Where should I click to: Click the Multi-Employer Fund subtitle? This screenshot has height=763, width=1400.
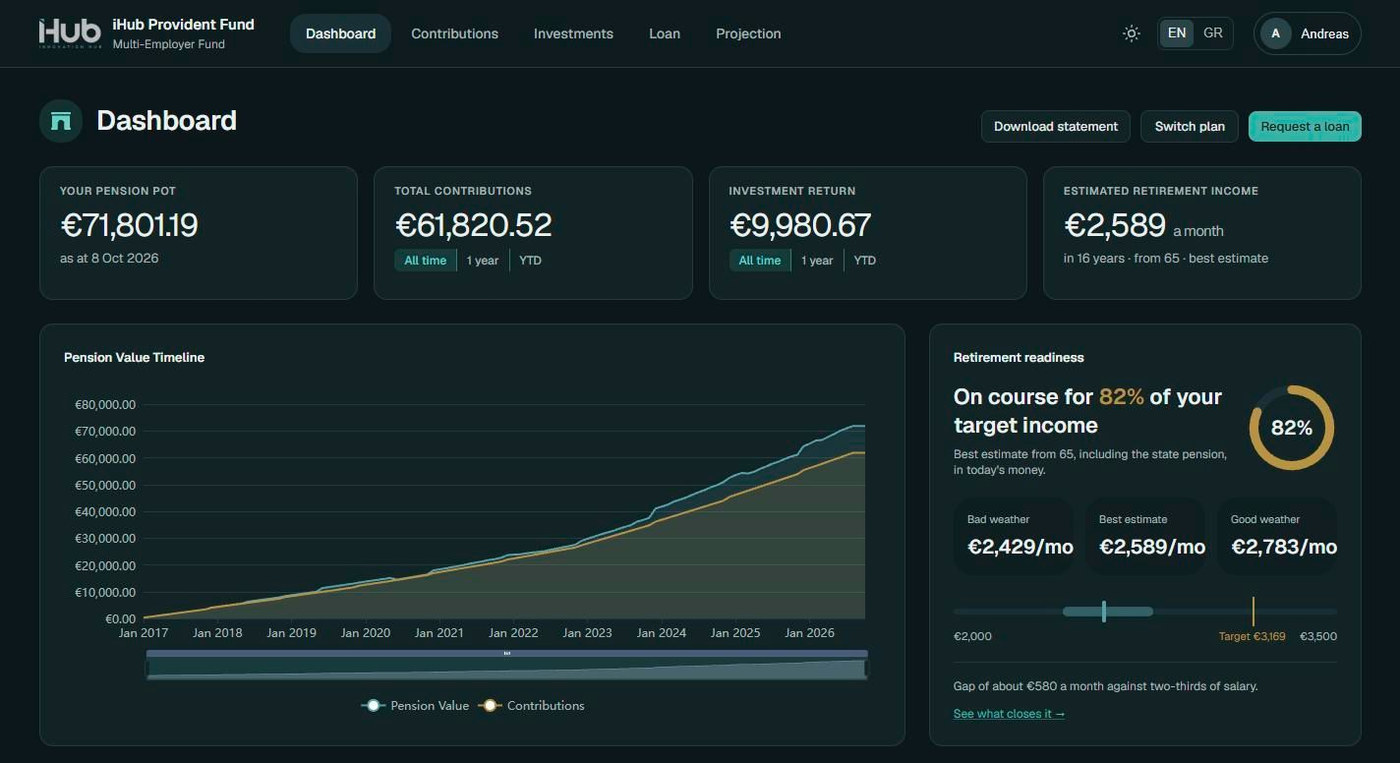[x=168, y=45]
